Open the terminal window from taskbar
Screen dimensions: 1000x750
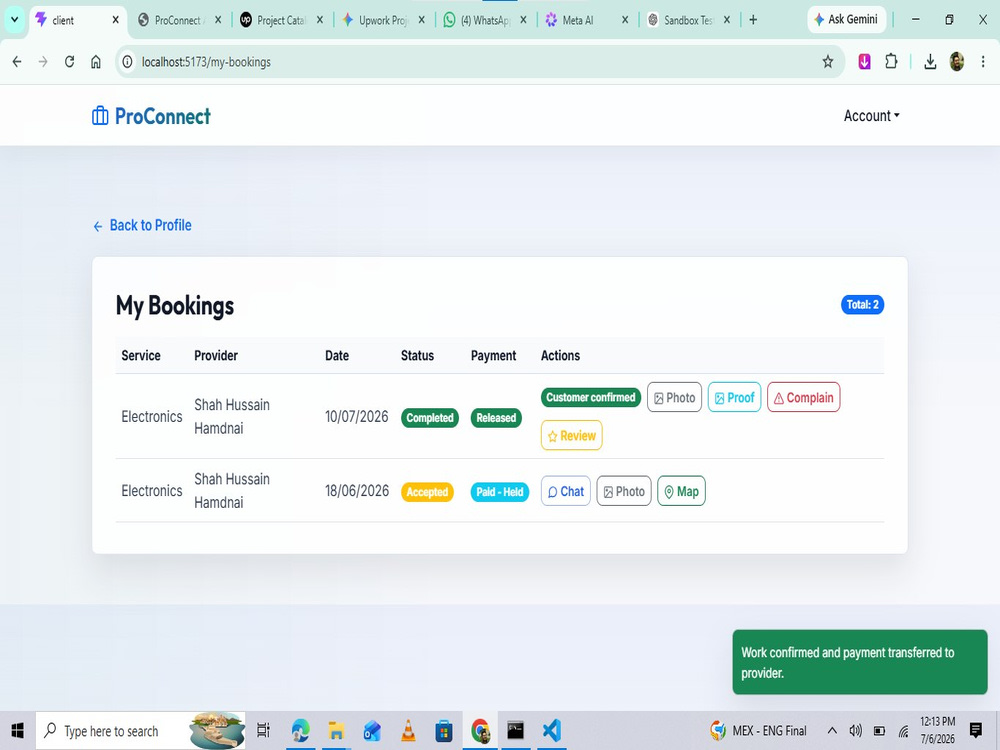click(515, 731)
